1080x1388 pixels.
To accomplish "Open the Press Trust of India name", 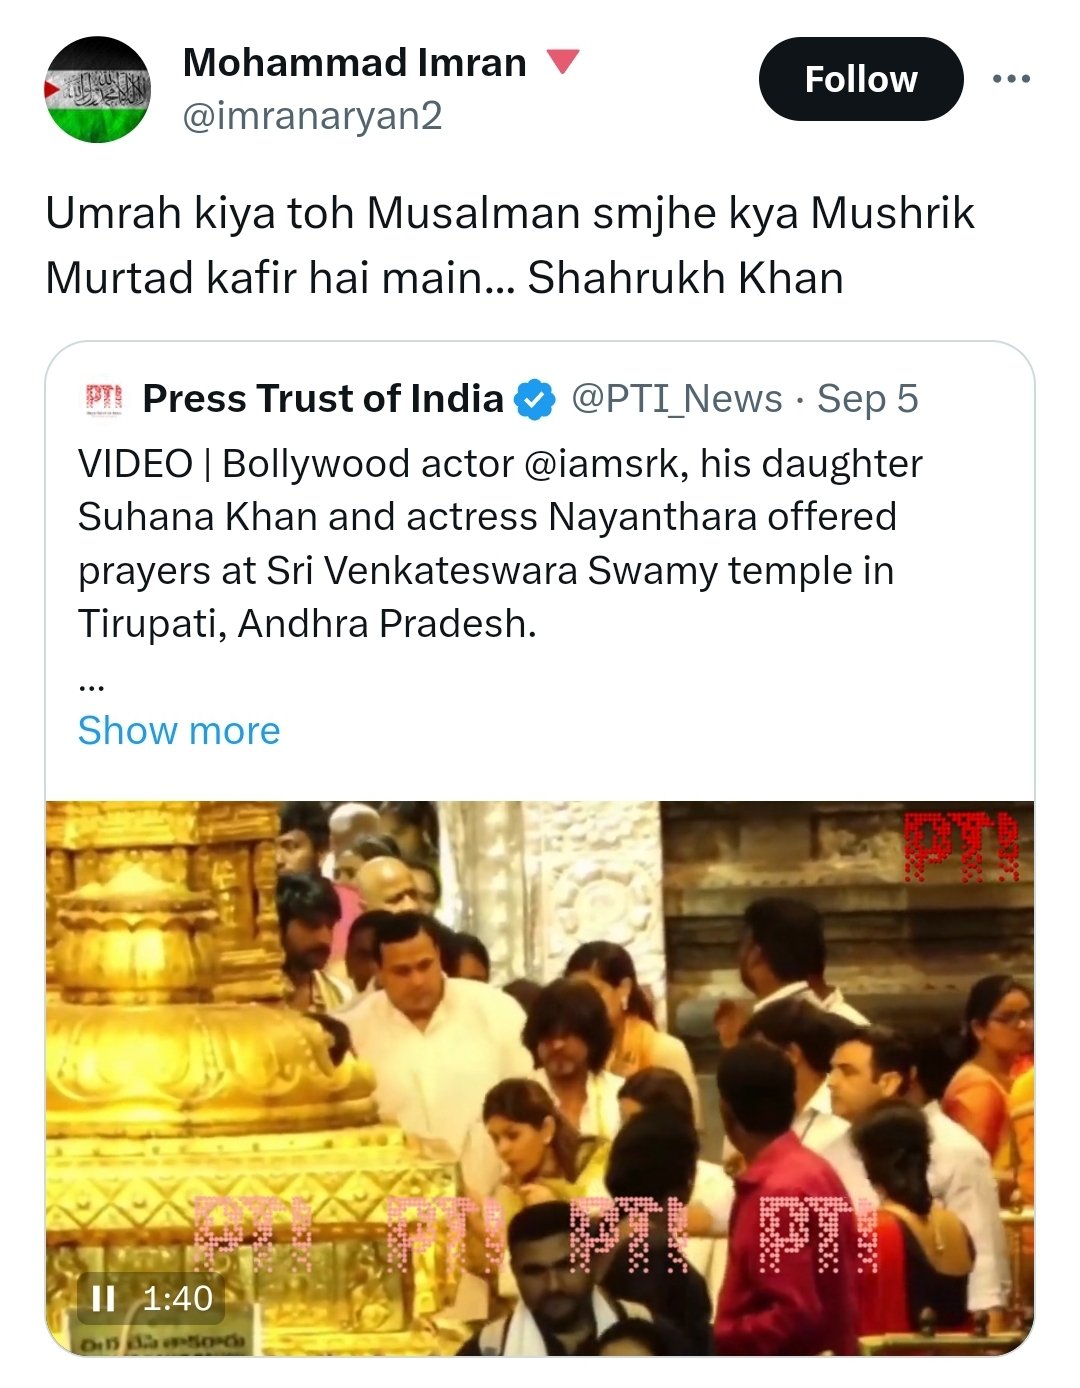I will coord(322,398).
